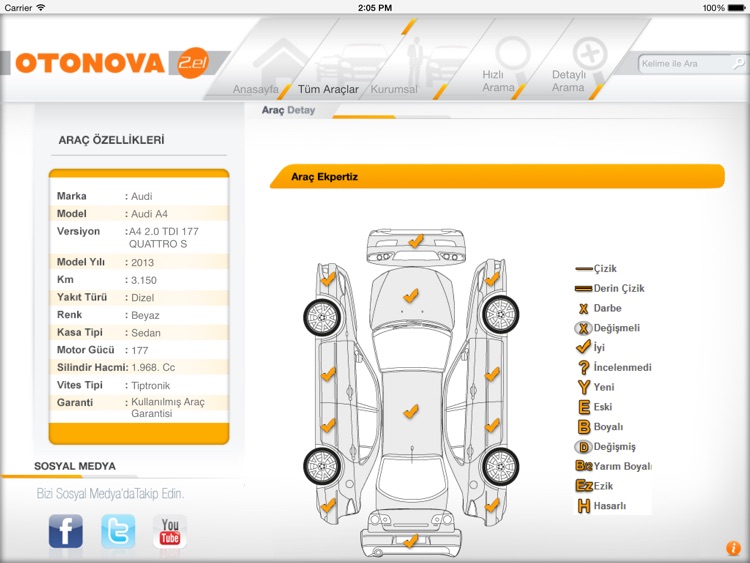Click the Garanti value Kullanılmış Araç Garantisi
750x563 pixels.
tap(168, 408)
